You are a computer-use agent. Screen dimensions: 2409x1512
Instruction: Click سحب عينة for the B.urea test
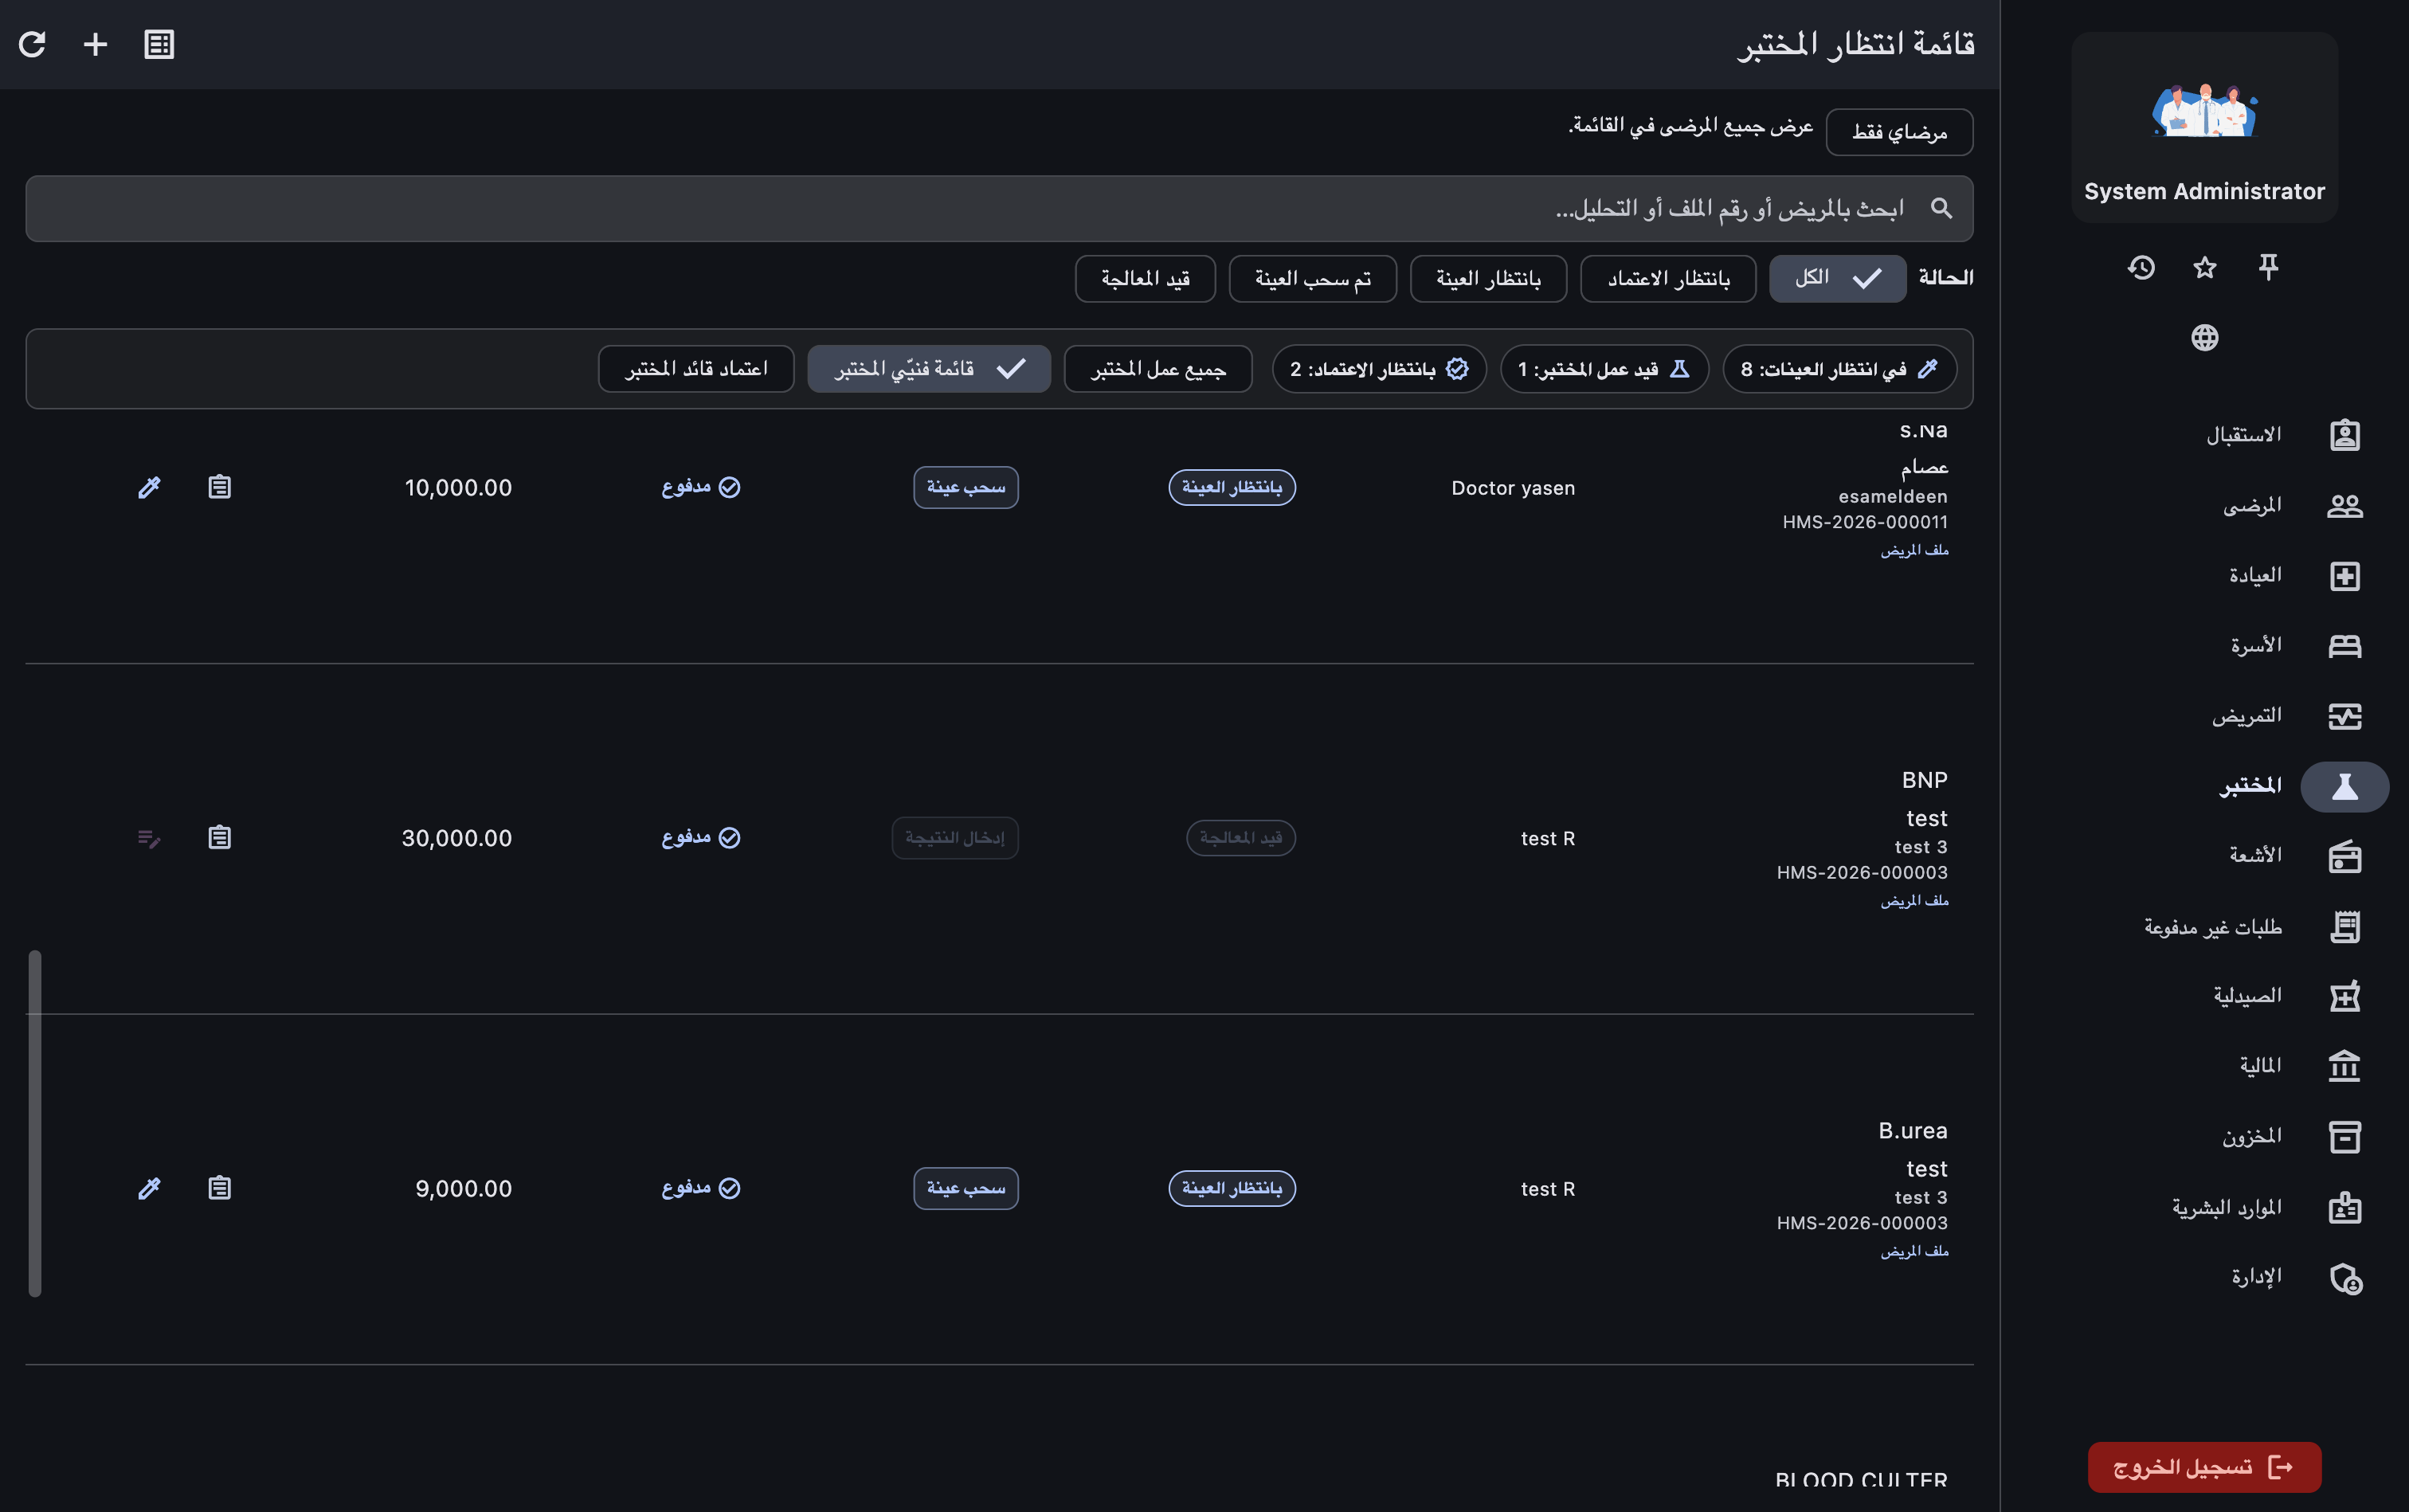tap(966, 1189)
